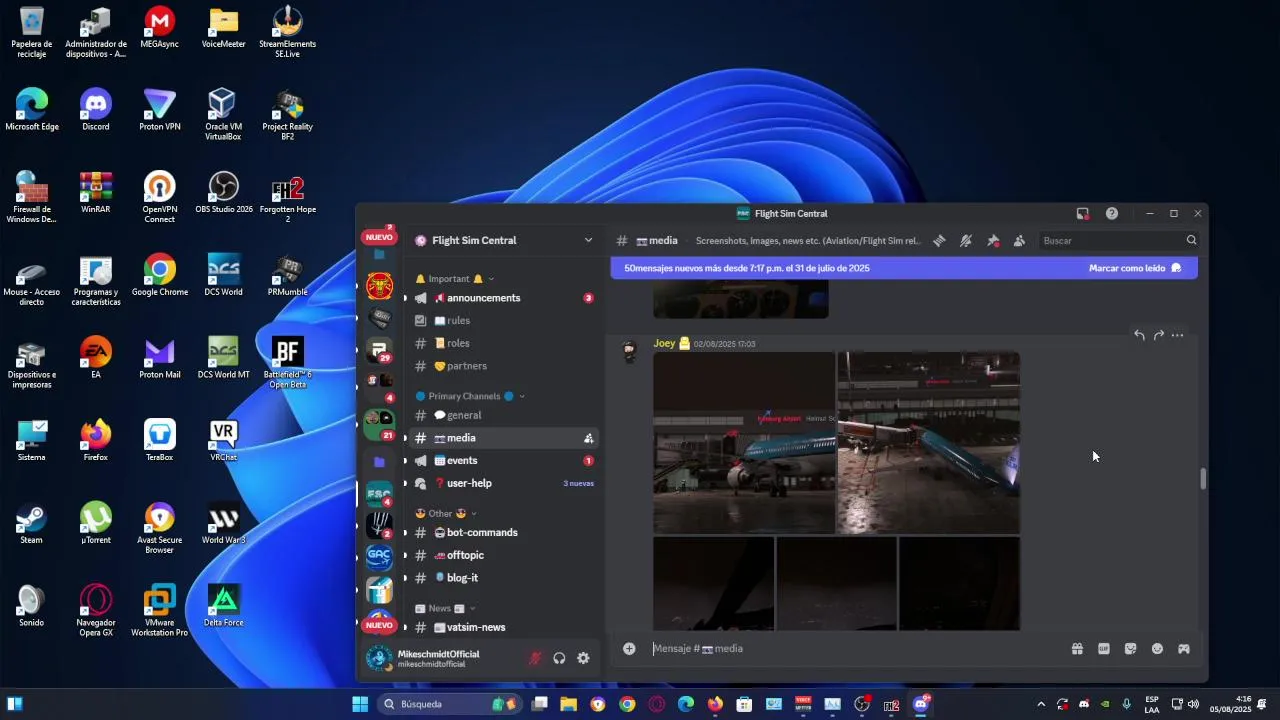The height and width of the screenshot is (720, 1280).
Task: Open pinned messages in channel header
Action: [993, 241]
